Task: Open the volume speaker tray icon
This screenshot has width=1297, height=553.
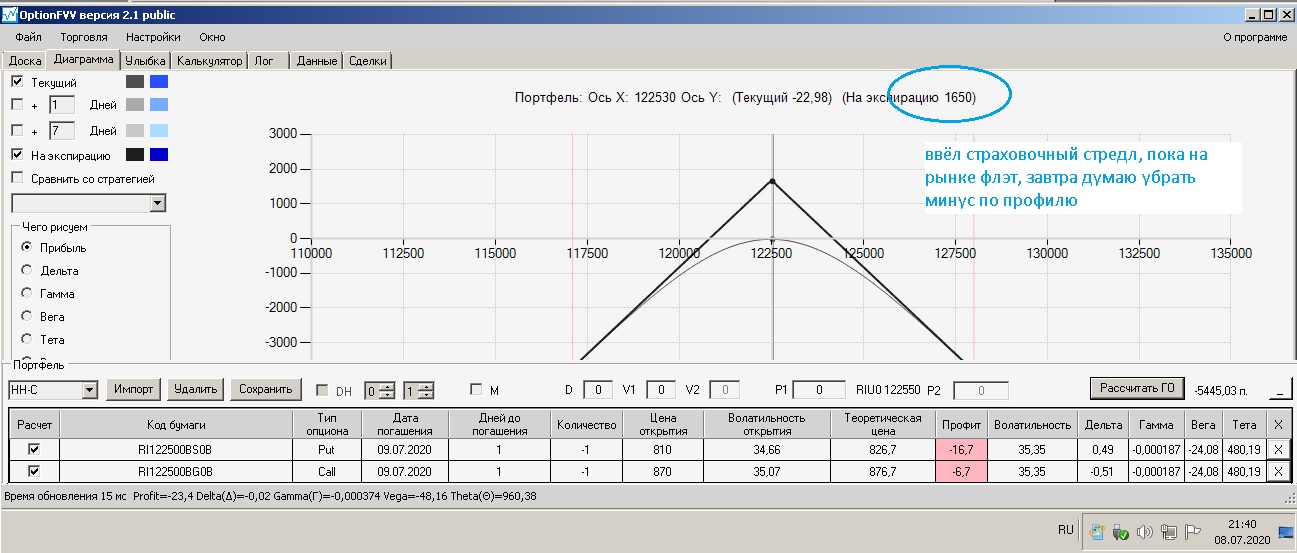Action: (x=1145, y=531)
